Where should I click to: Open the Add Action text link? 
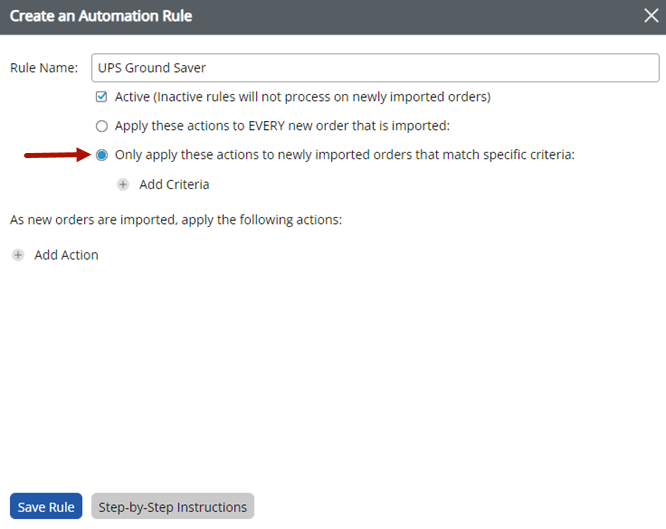[x=66, y=255]
